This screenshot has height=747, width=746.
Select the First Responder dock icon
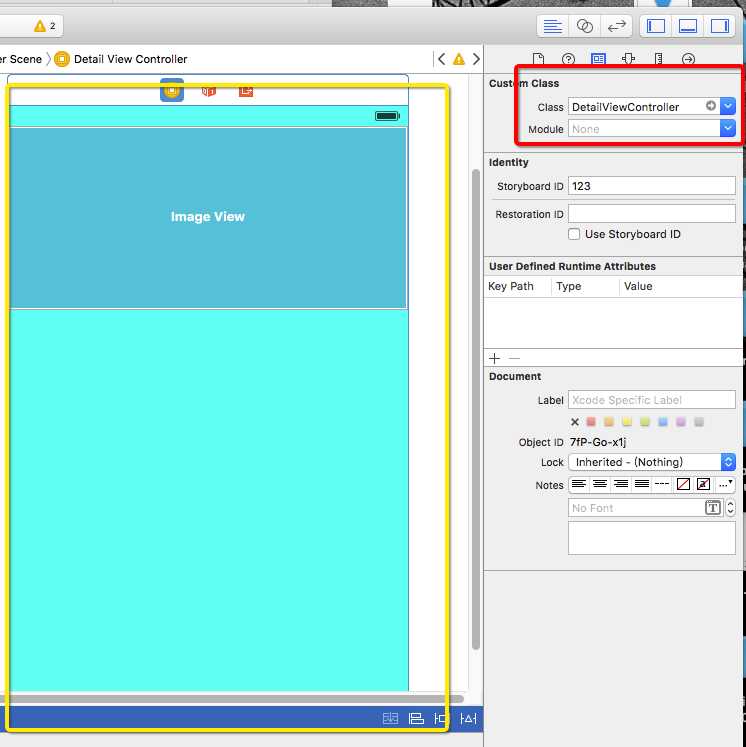209,91
